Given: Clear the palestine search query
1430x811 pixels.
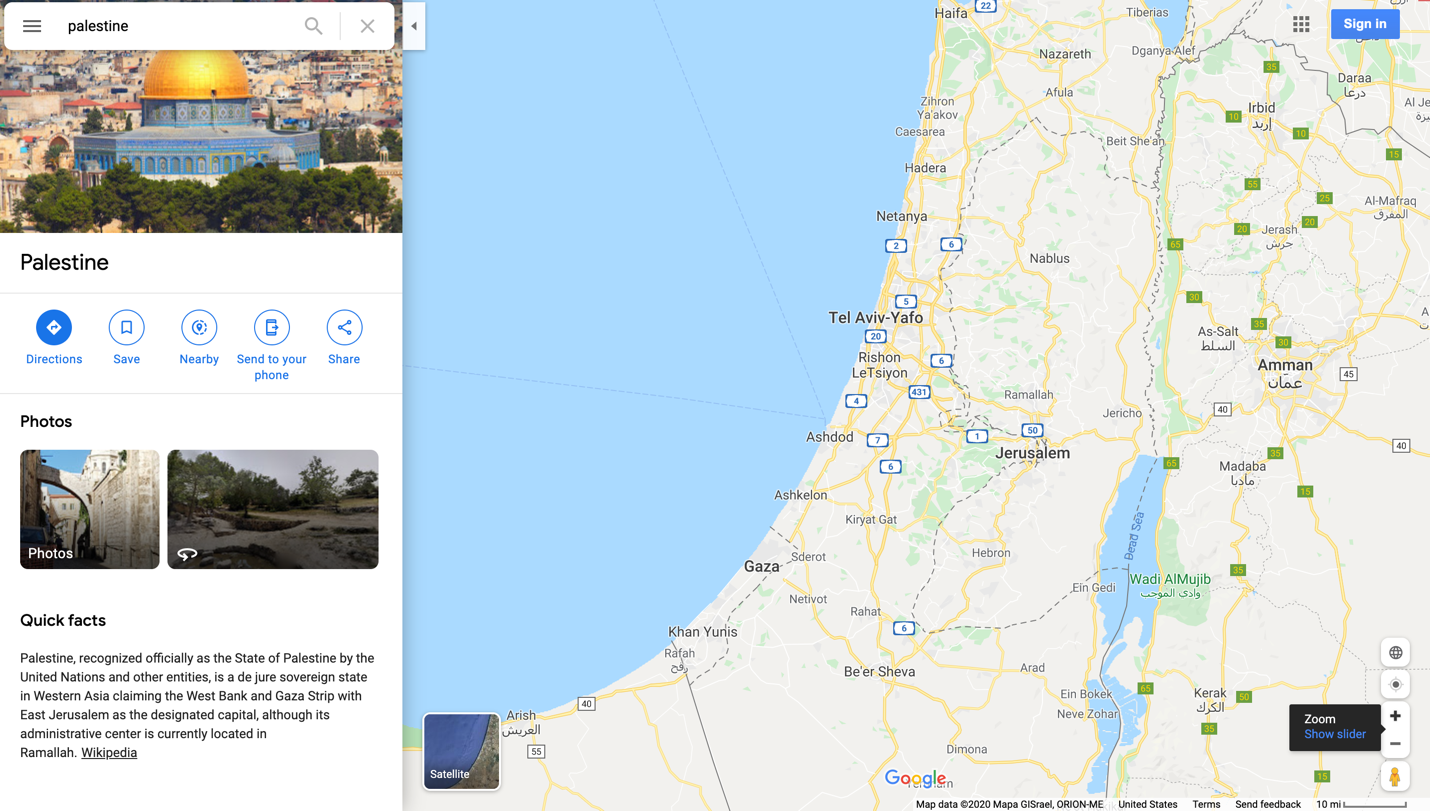Looking at the screenshot, I should coord(367,26).
